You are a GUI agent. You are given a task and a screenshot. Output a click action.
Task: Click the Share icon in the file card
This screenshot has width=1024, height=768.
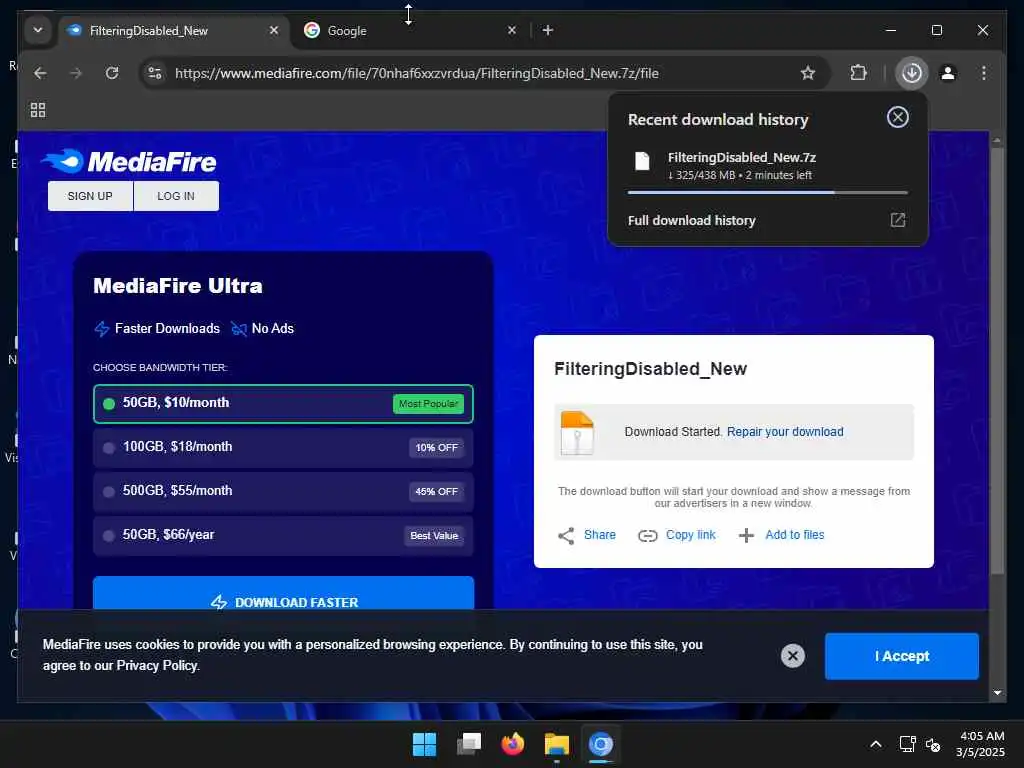(x=566, y=536)
